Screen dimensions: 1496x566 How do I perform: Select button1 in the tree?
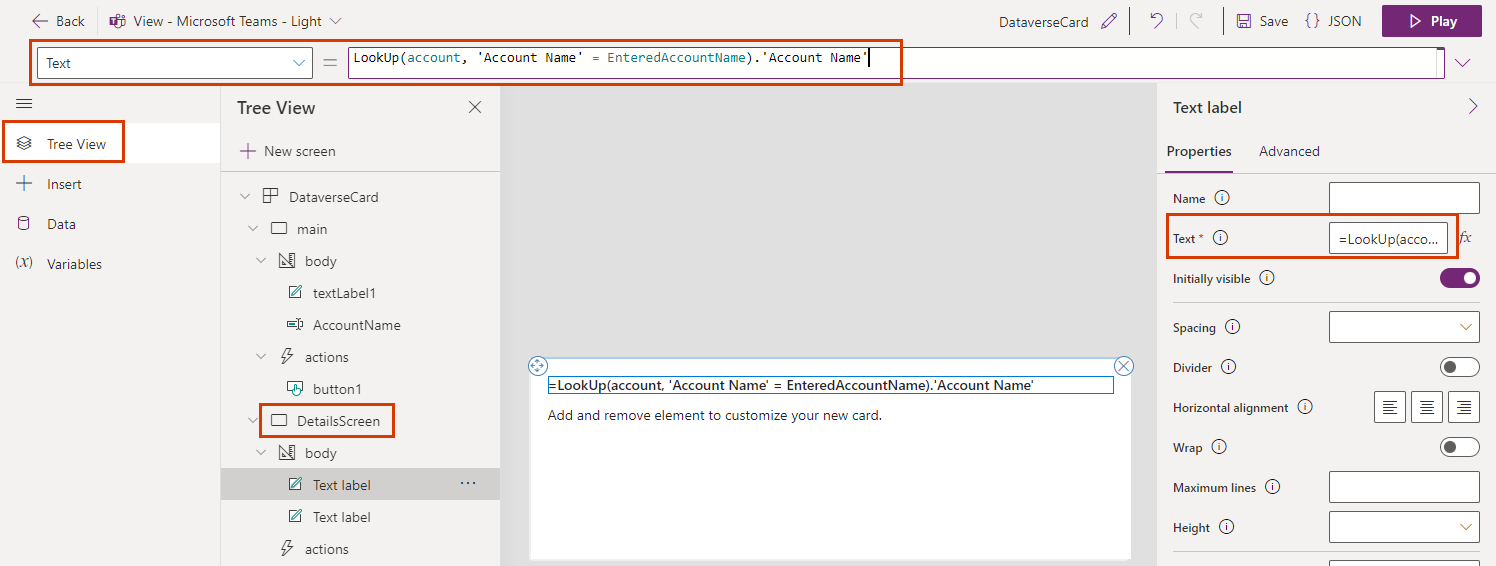coord(337,389)
